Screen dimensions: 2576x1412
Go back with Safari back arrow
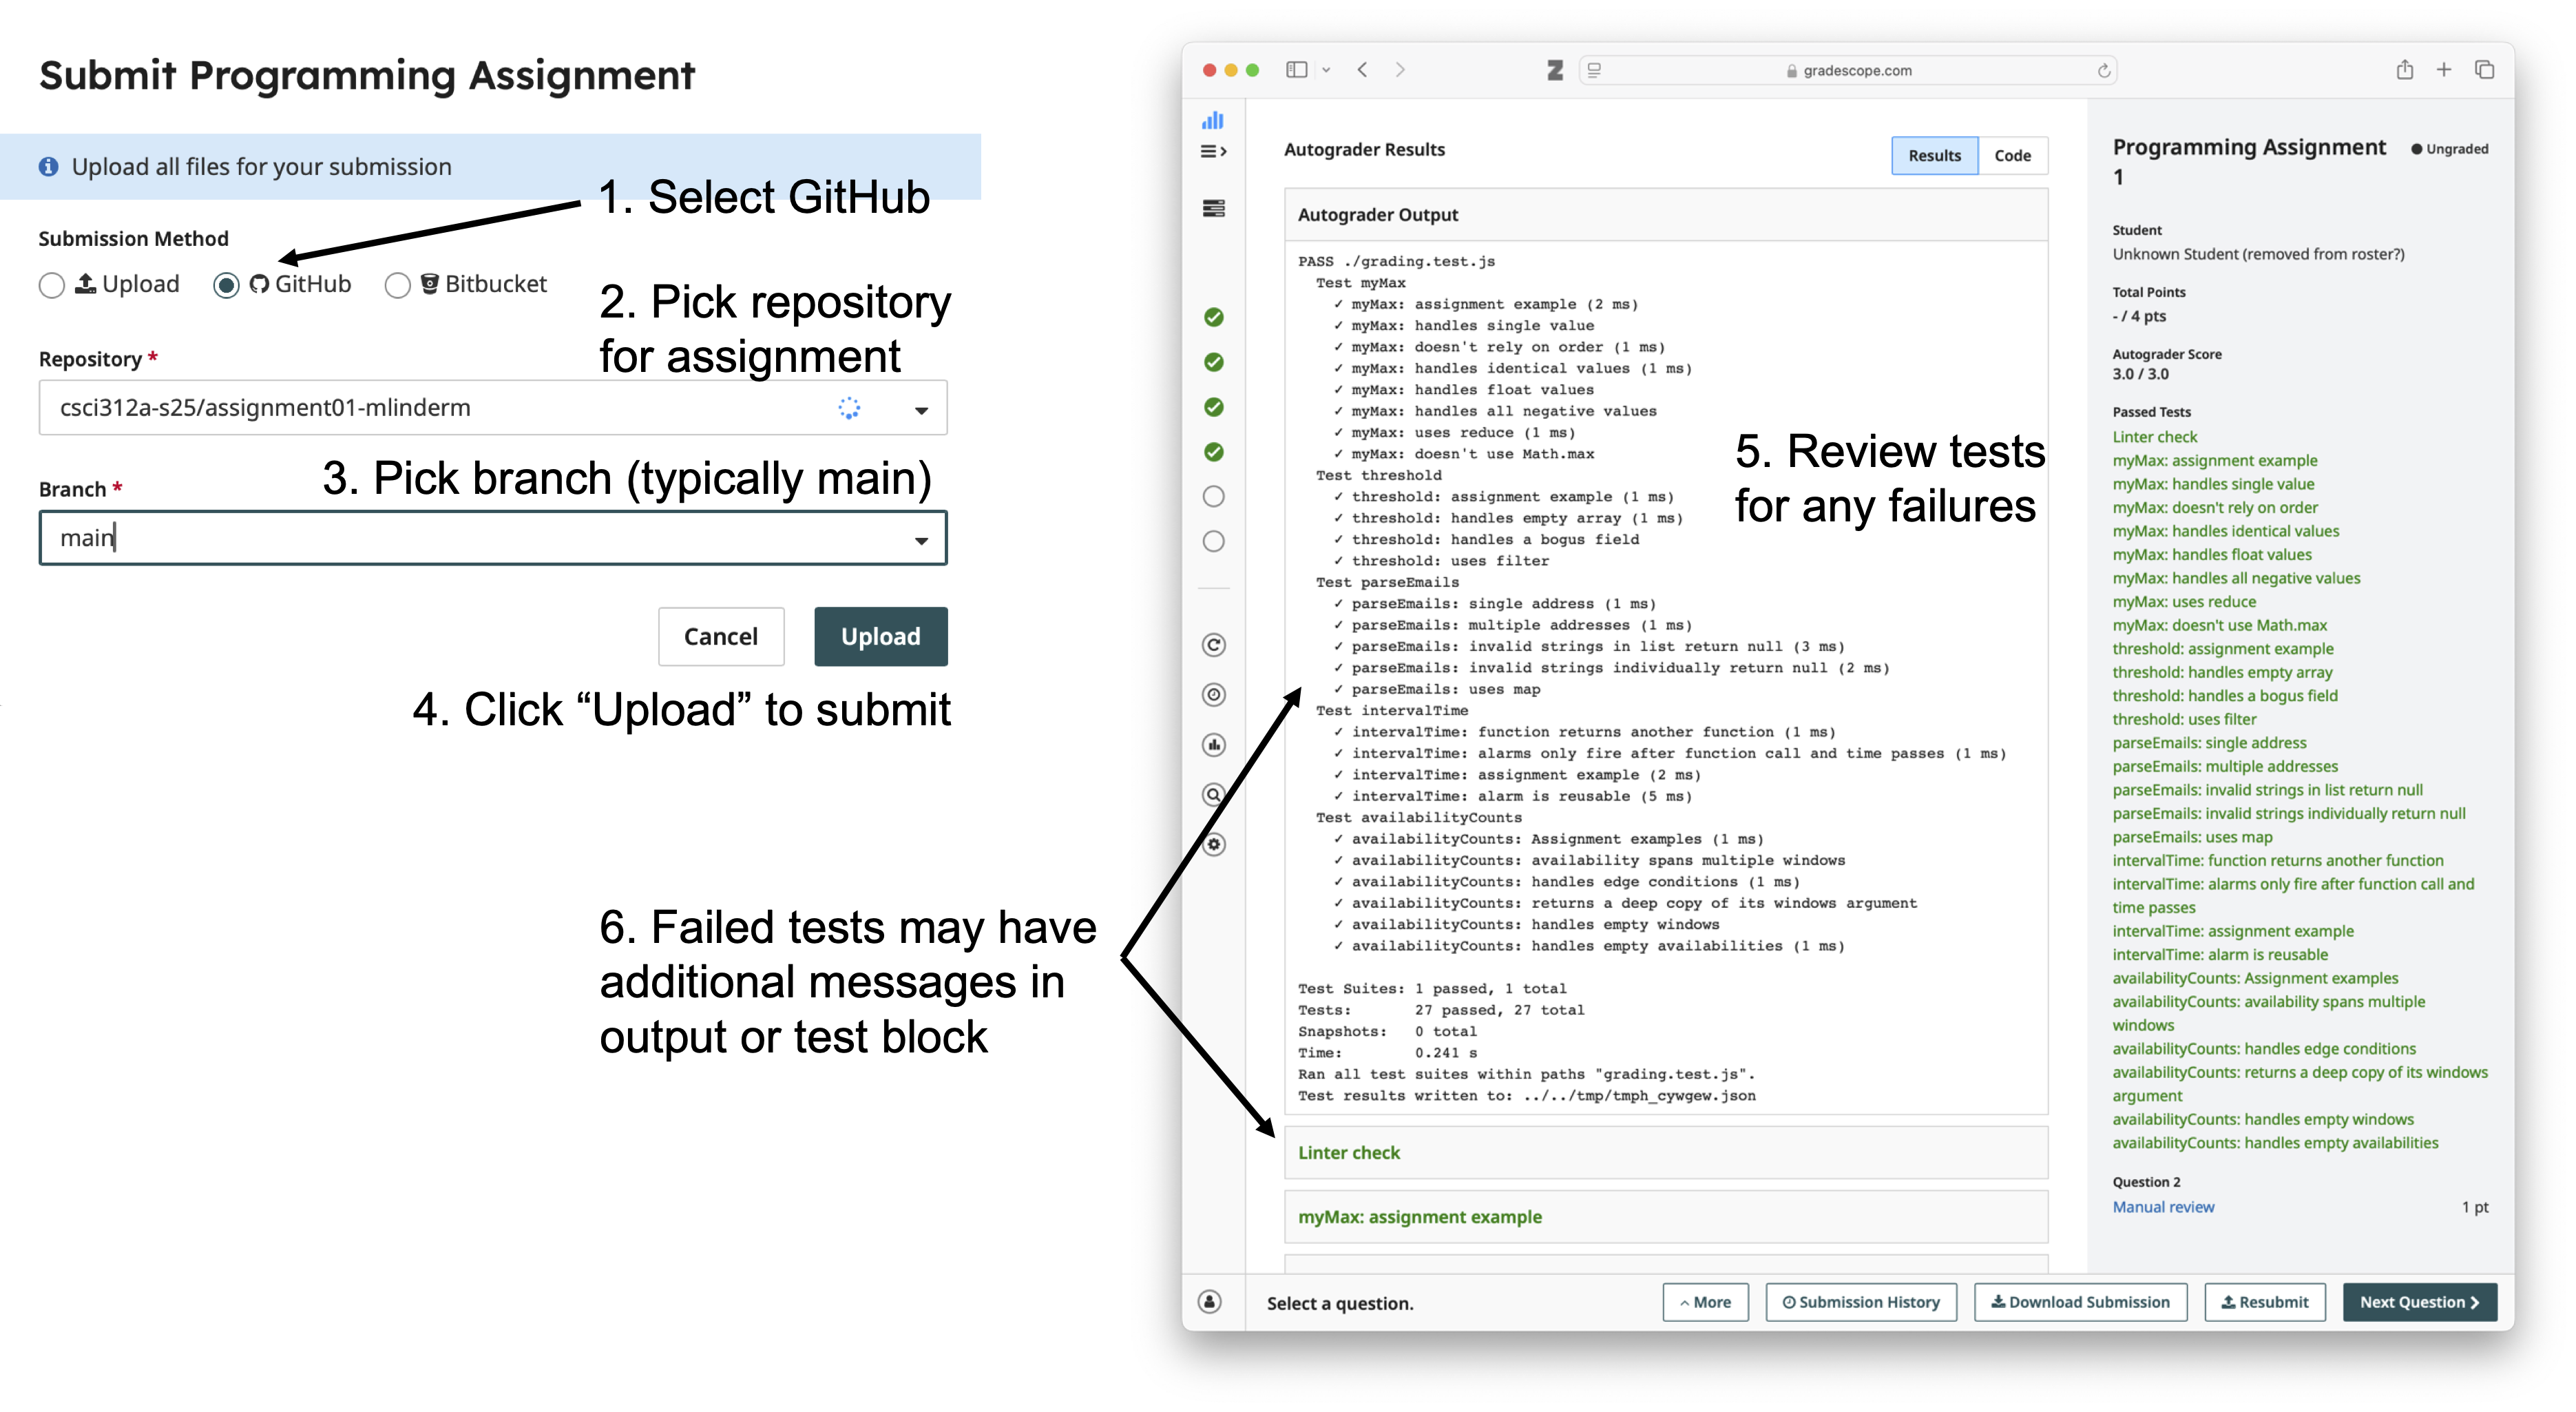(1362, 69)
